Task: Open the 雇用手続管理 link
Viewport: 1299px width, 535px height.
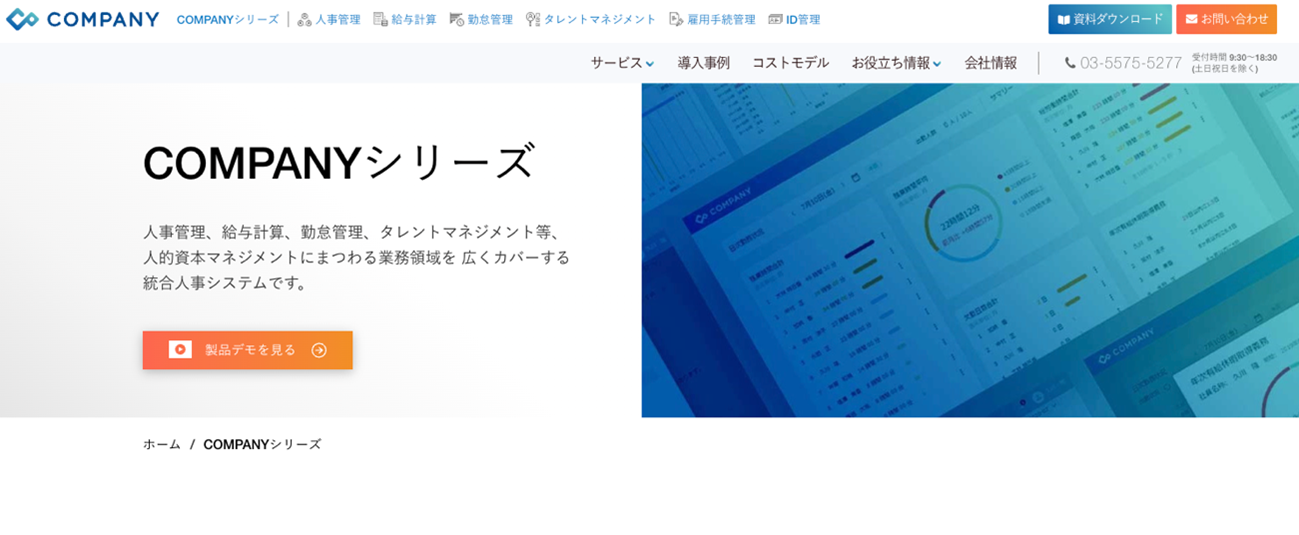Action: click(721, 19)
